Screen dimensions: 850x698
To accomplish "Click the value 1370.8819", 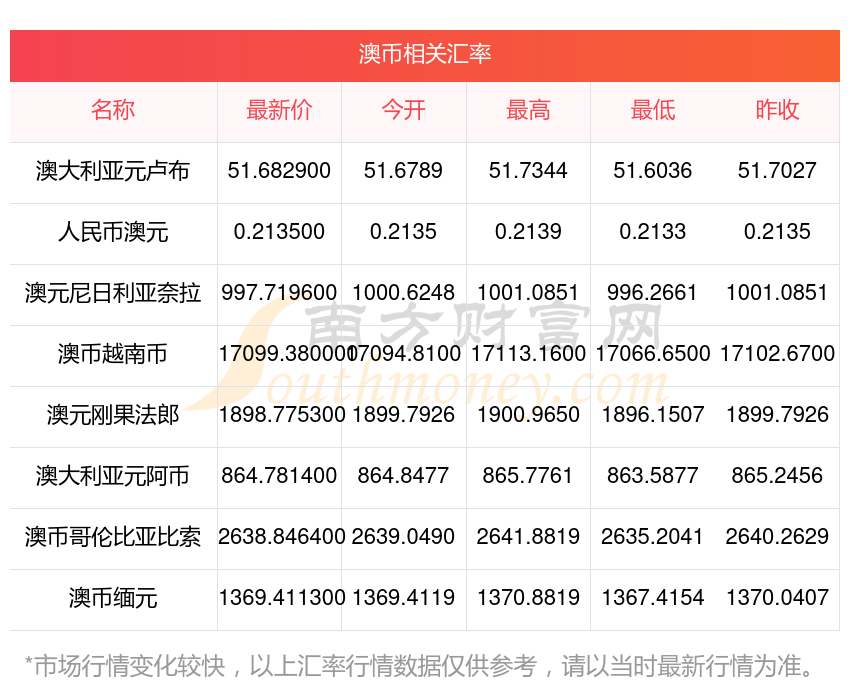I will point(528,598).
